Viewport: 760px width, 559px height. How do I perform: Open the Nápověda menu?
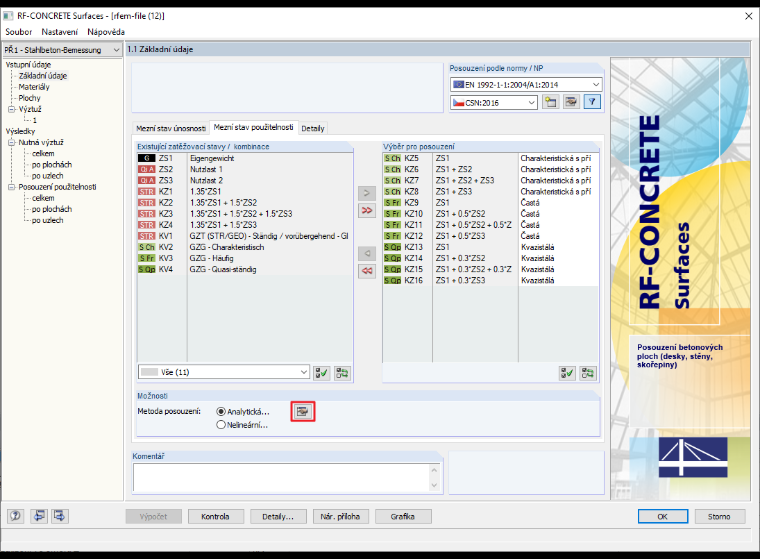point(106,32)
